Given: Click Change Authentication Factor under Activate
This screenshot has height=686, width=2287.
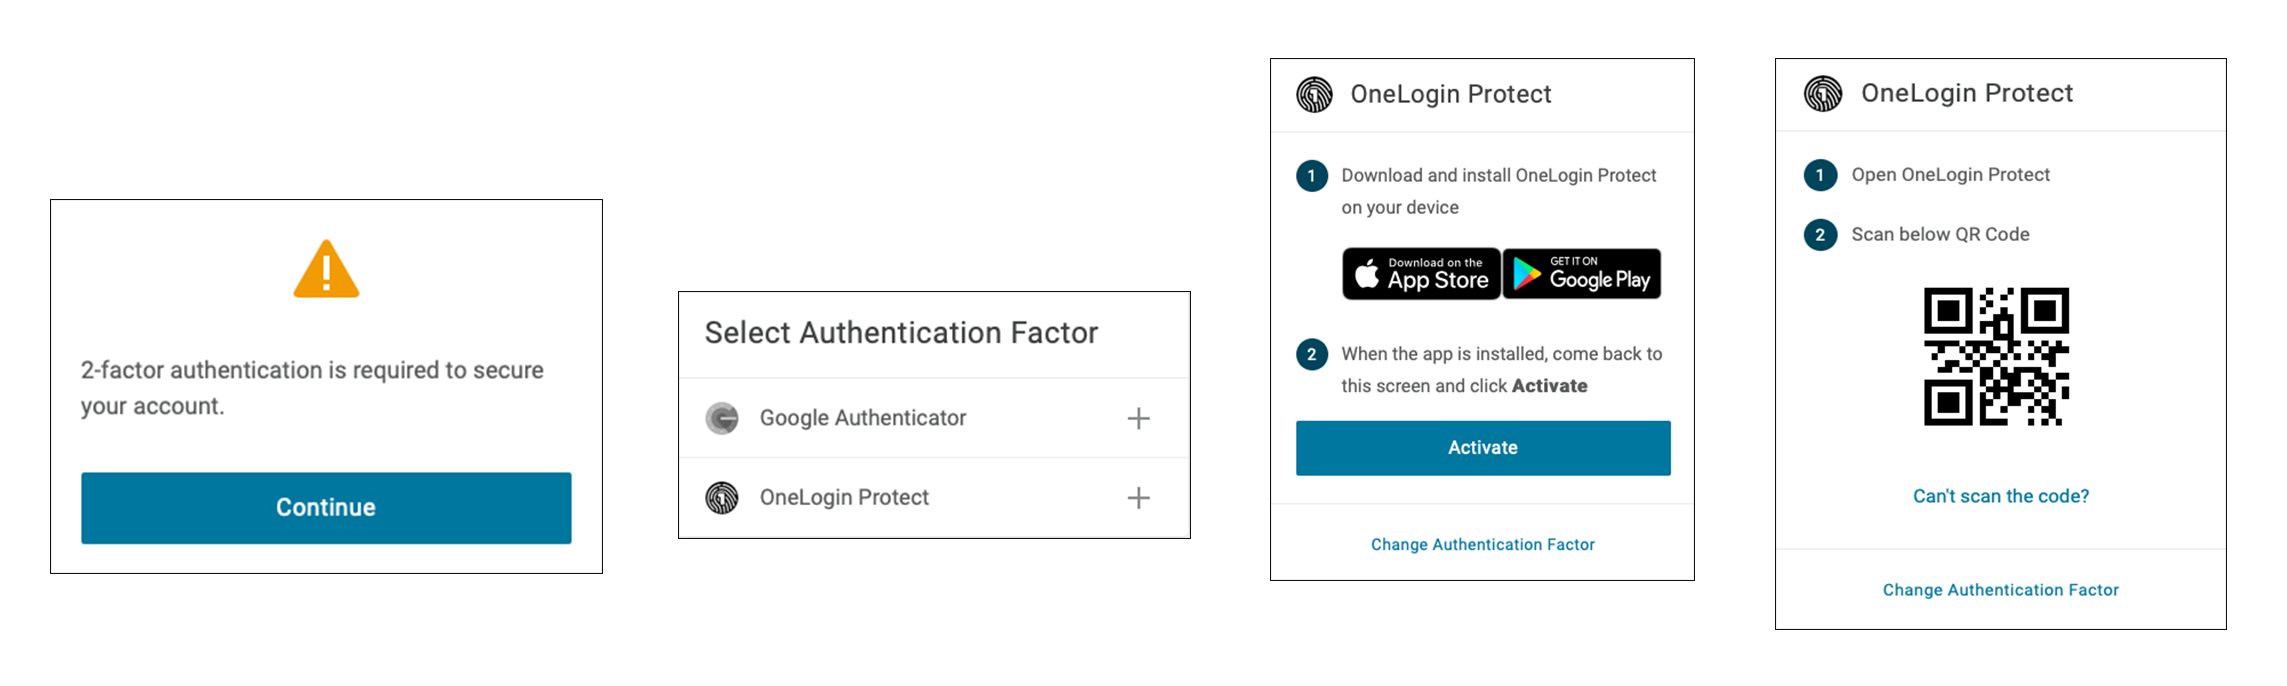Looking at the screenshot, I should (x=1482, y=544).
